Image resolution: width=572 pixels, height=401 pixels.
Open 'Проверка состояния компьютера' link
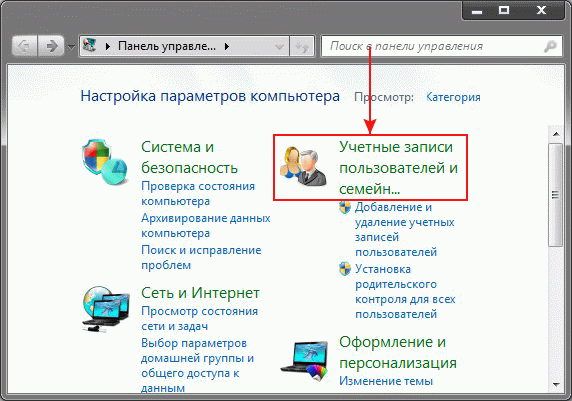tap(198, 193)
